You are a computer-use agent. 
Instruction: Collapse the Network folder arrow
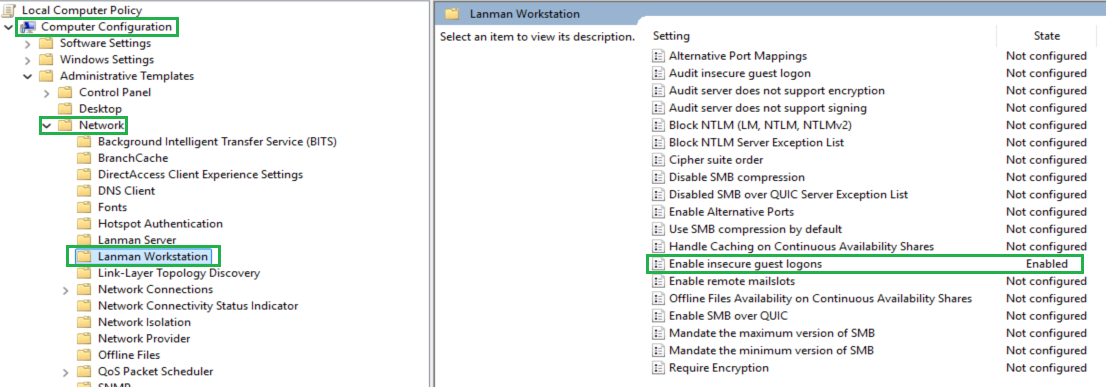coord(47,125)
